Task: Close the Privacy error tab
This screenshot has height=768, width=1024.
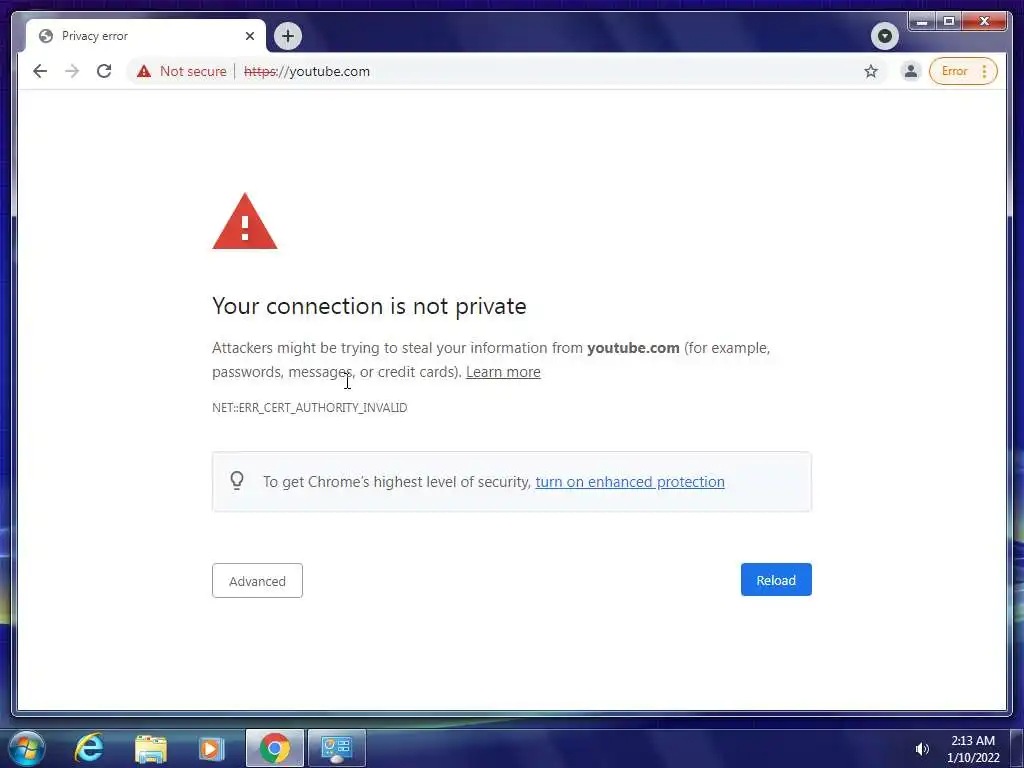Action: click(x=249, y=36)
